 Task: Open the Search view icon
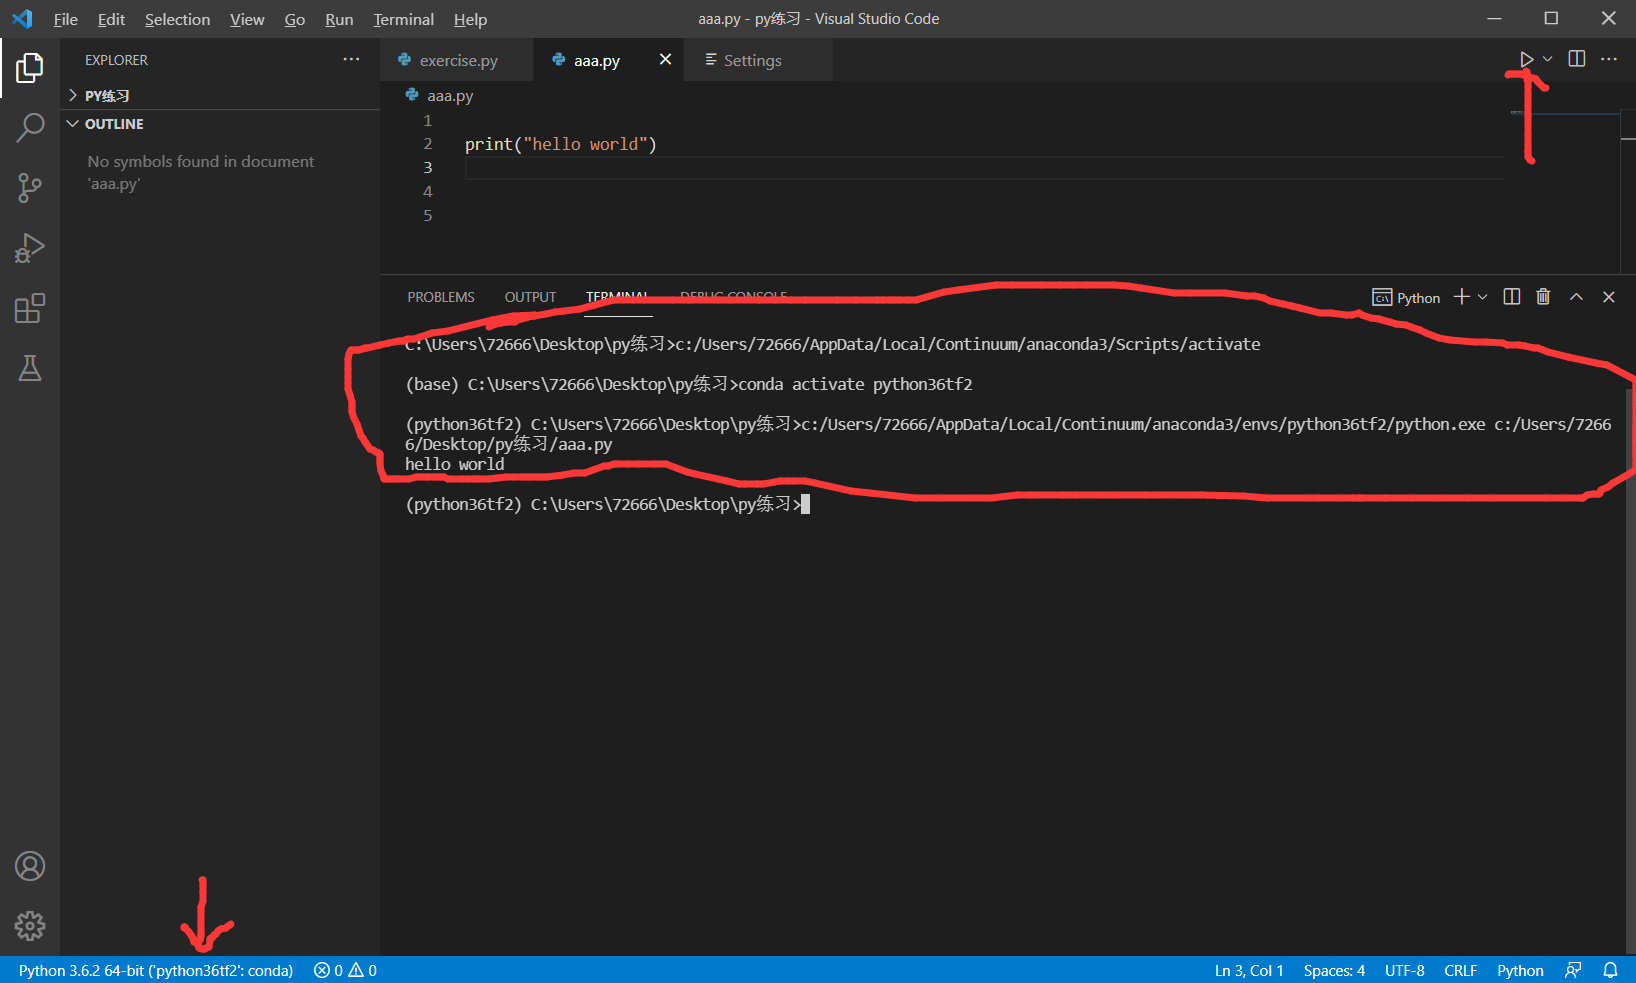29,128
